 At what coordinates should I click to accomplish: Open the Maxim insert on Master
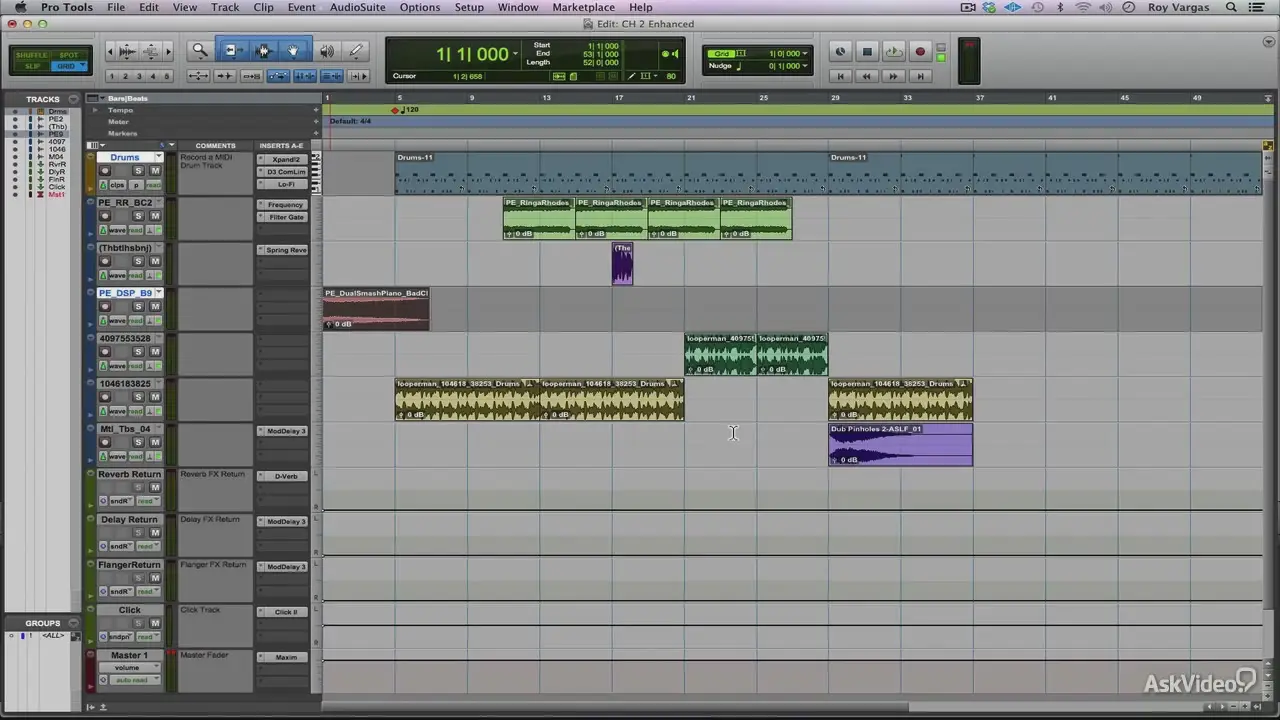tap(285, 657)
